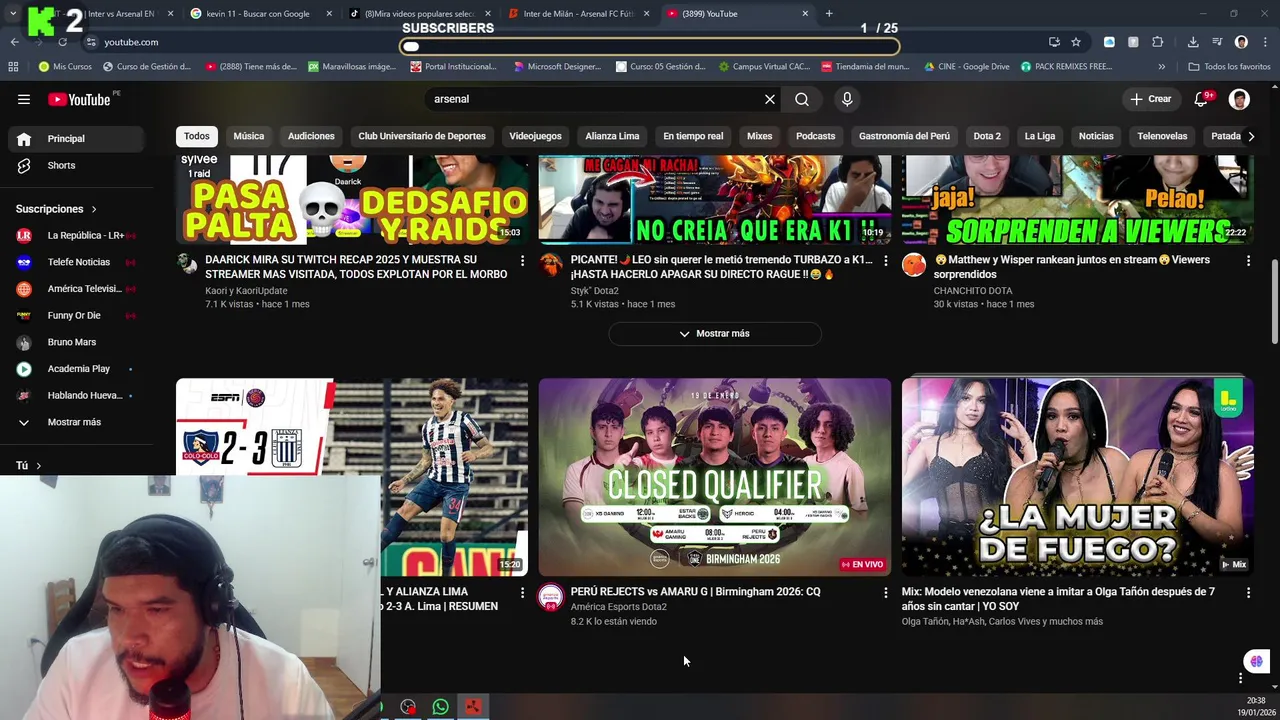
Task: Open Academia Play subscription
Action: 76,369
